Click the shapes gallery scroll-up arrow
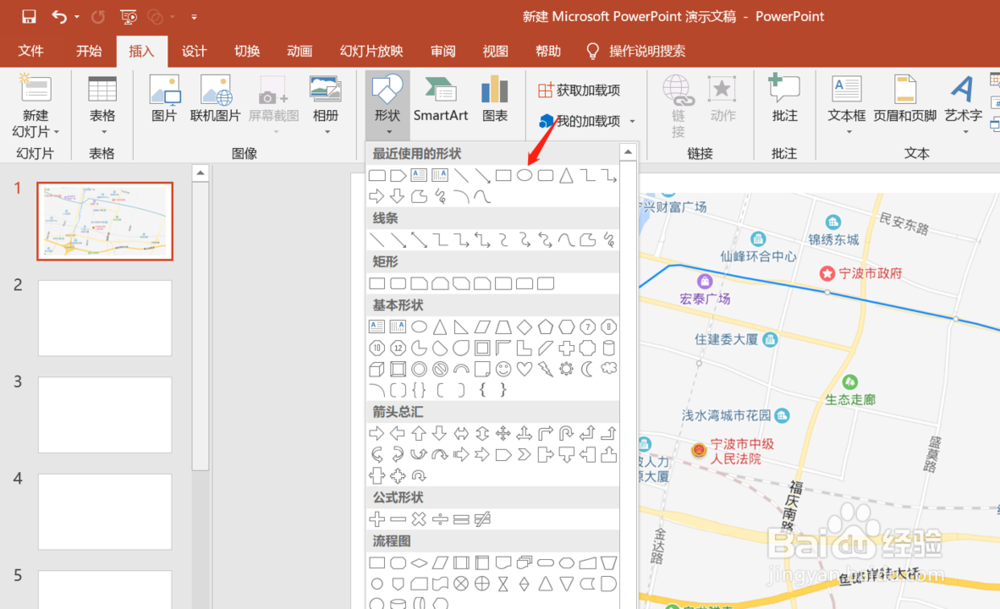This screenshot has height=609, width=1000. pos(628,152)
